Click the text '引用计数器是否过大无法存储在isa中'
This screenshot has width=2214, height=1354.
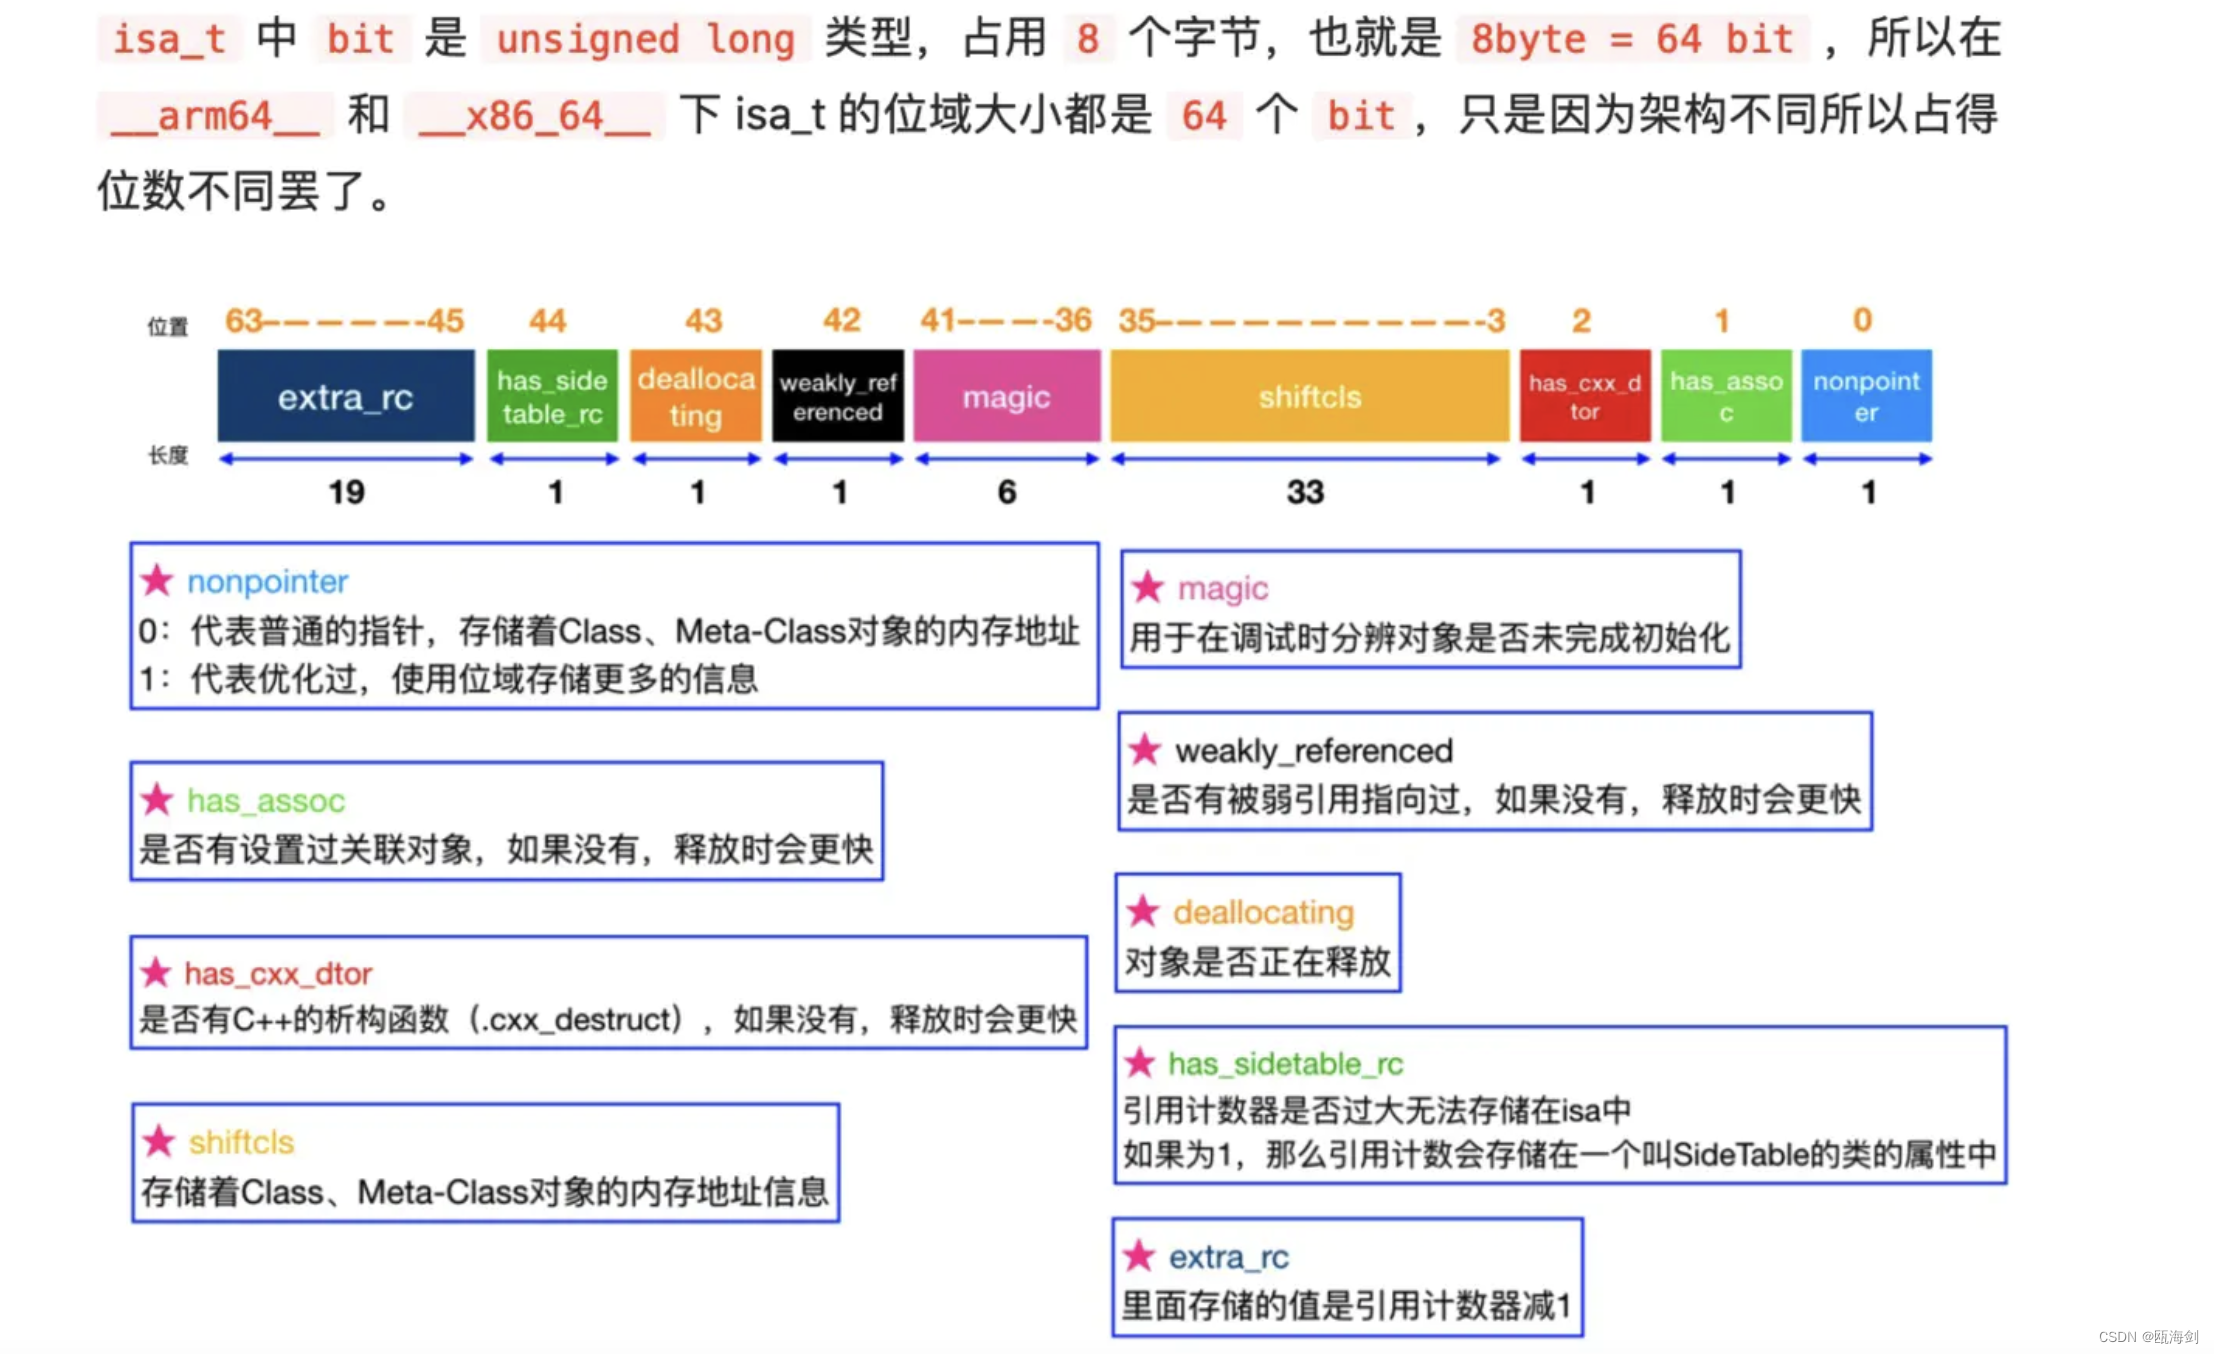tap(1376, 1109)
